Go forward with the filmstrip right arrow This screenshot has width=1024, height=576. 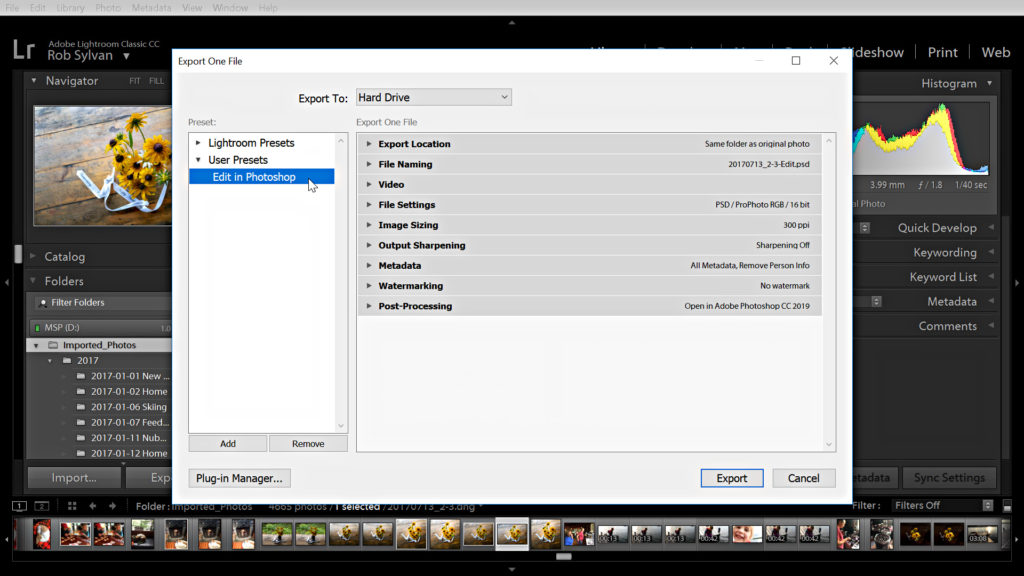[112, 506]
